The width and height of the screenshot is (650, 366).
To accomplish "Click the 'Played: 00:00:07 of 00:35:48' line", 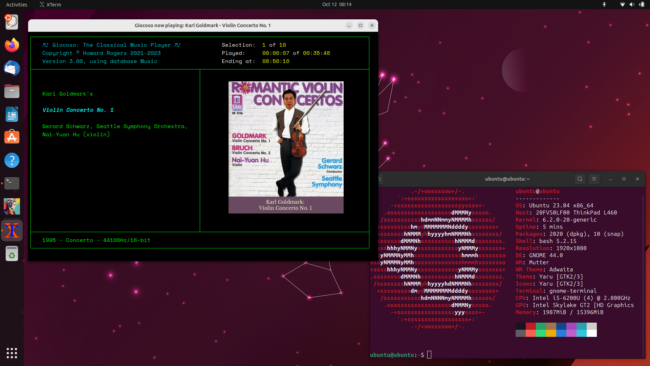I will click(276, 53).
